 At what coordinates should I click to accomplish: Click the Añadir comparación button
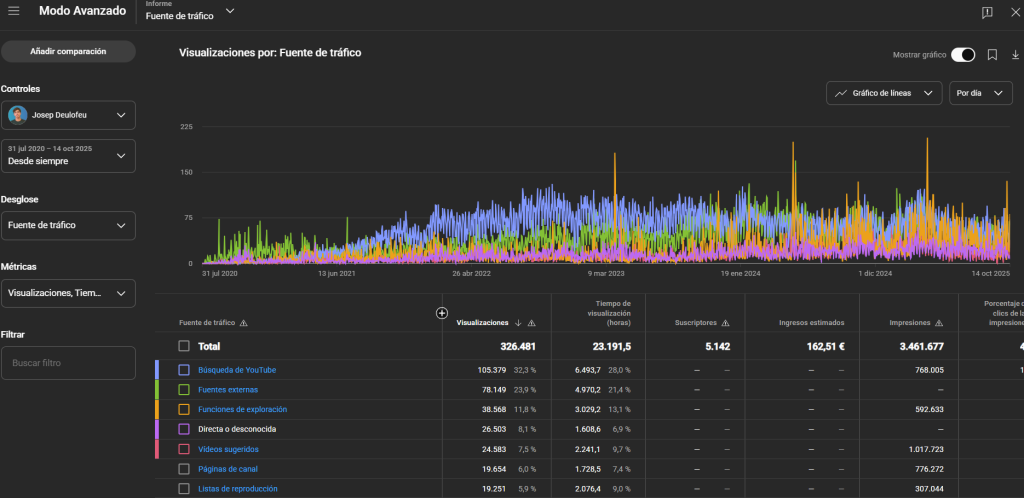(x=68, y=51)
